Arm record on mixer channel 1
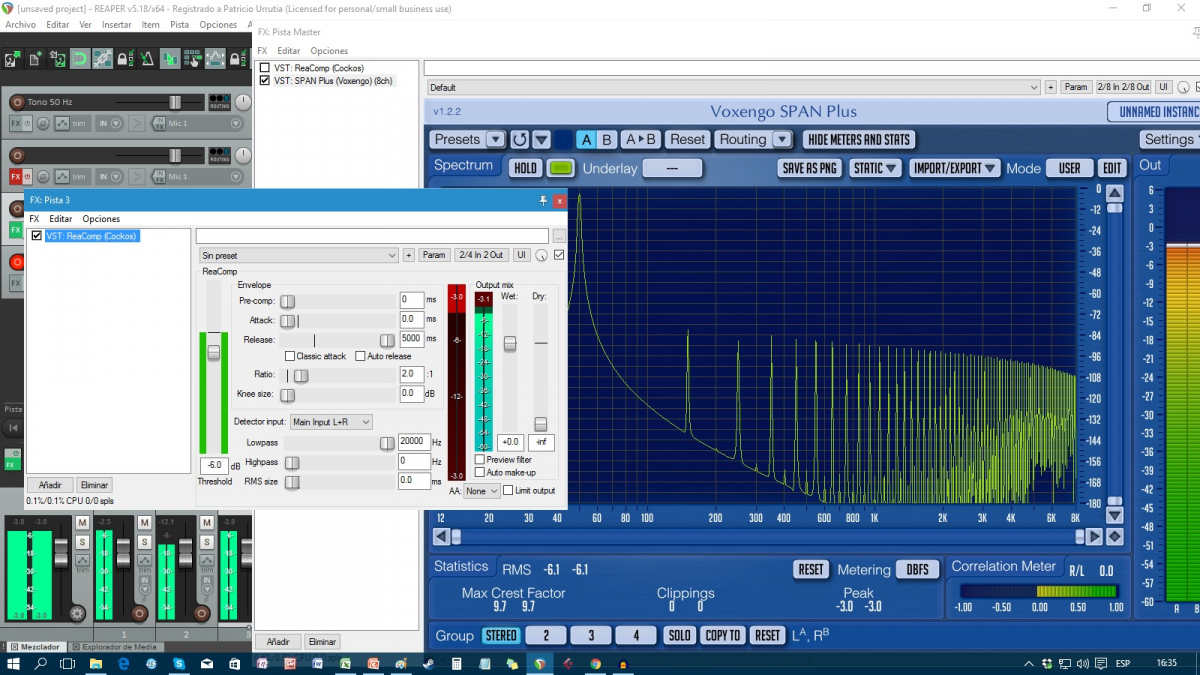 [139, 613]
